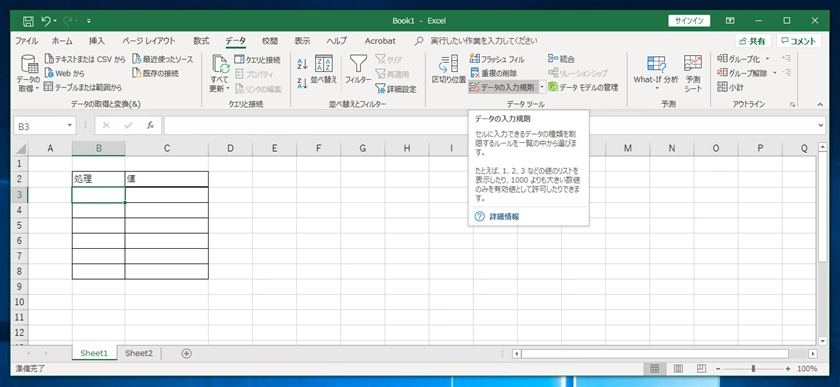The width and height of the screenshot is (840, 387).
Task: Switch to the 校閲 tab
Action: tap(270, 41)
